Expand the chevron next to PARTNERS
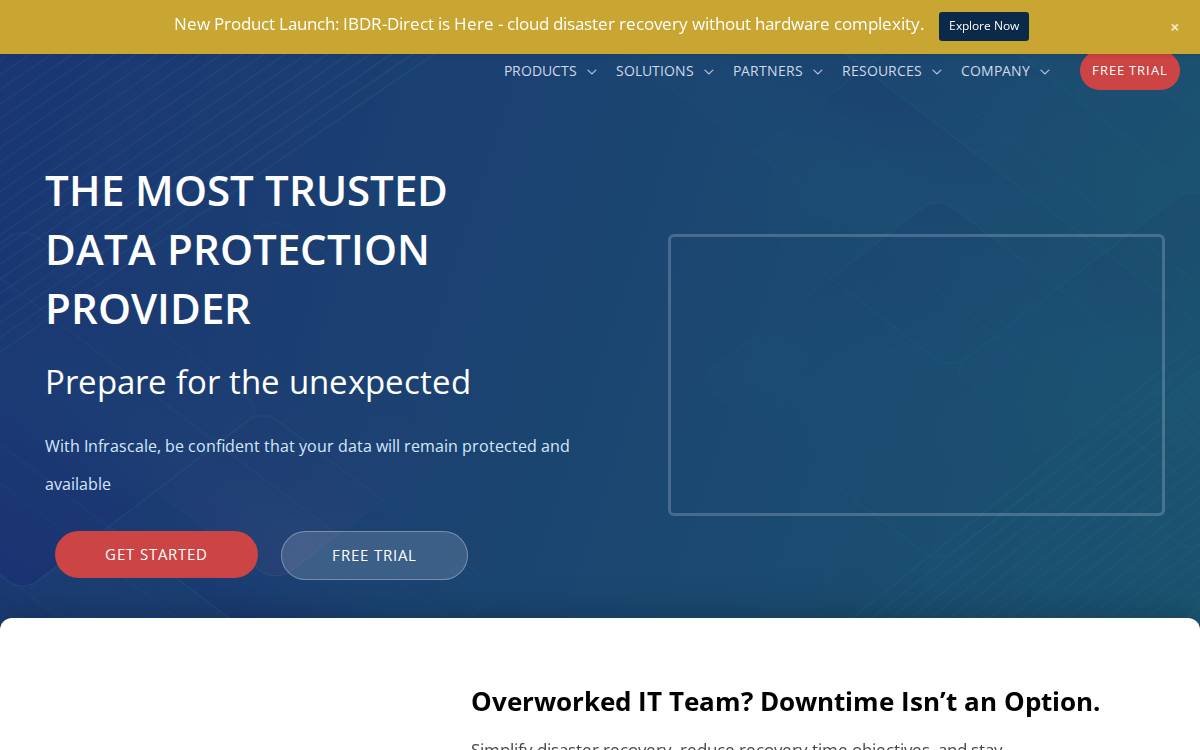 click(x=817, y=72)
